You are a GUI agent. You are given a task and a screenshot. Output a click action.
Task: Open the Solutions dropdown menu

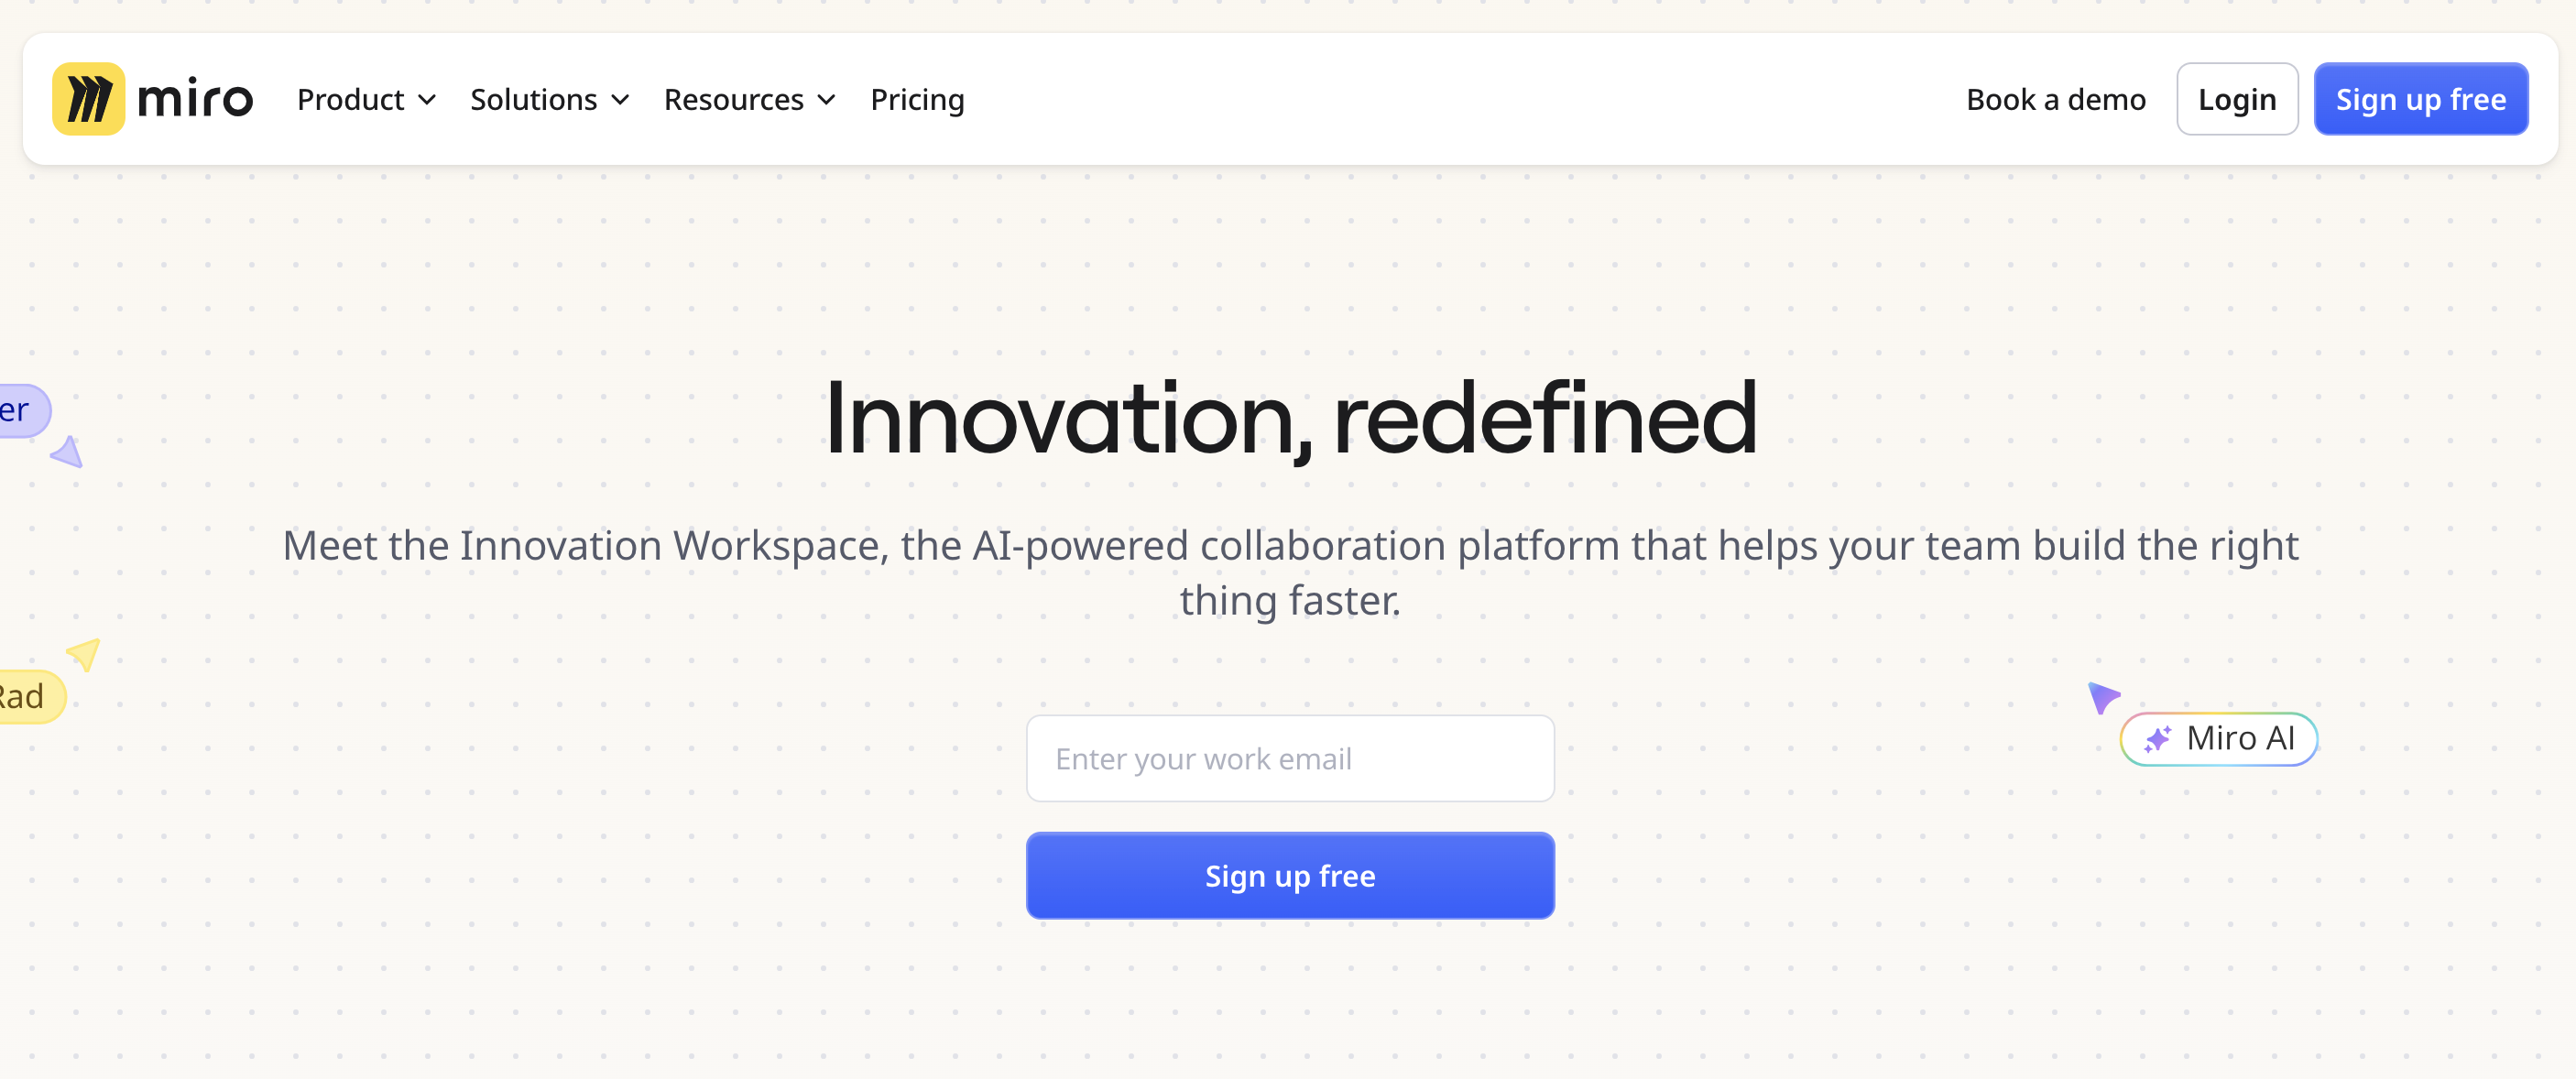click(549, 100)
